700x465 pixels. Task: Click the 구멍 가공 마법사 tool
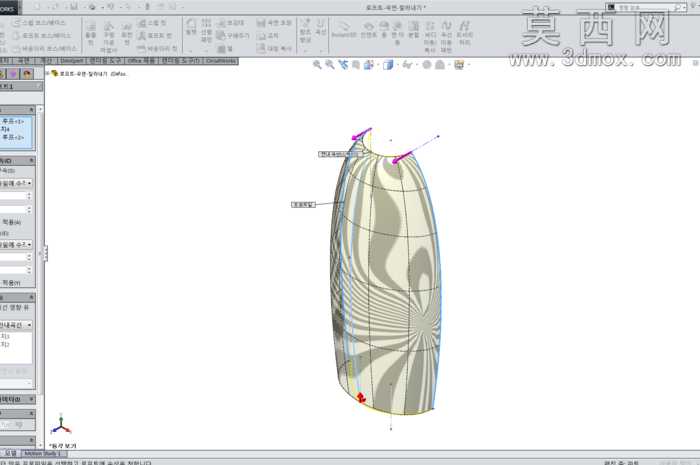click(109, 37)
